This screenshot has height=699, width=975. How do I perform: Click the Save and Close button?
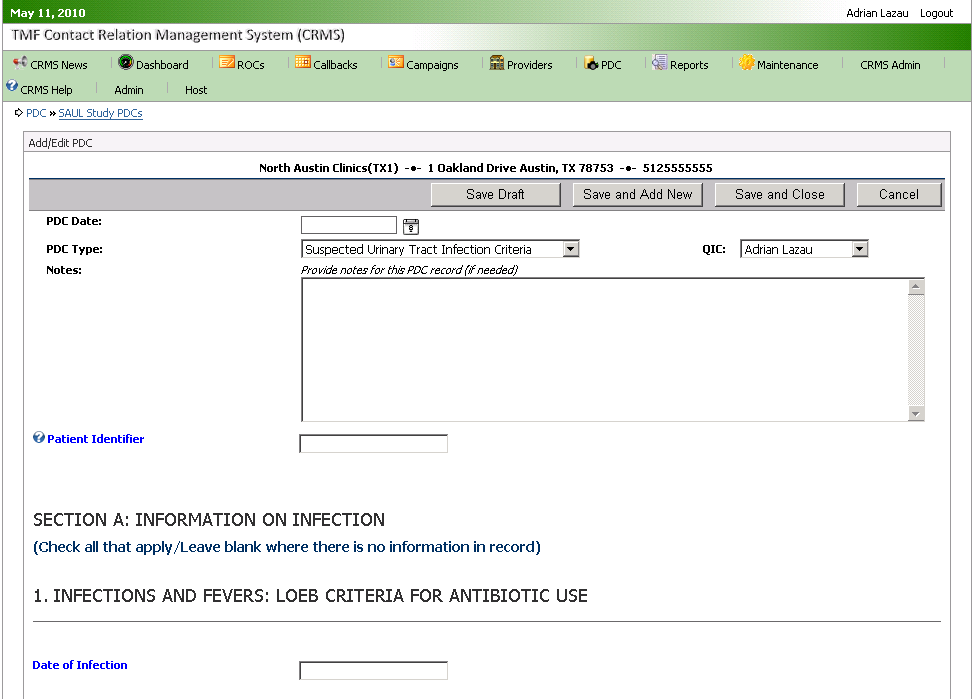[x=780, y=195]
